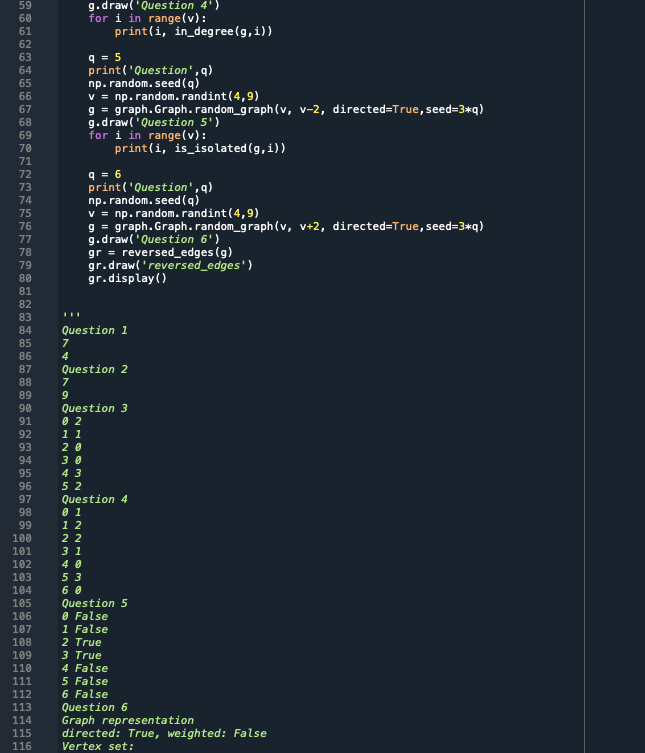Click the 'reversed_edges' string in gr.draw
645x753 pixels.
194,266
